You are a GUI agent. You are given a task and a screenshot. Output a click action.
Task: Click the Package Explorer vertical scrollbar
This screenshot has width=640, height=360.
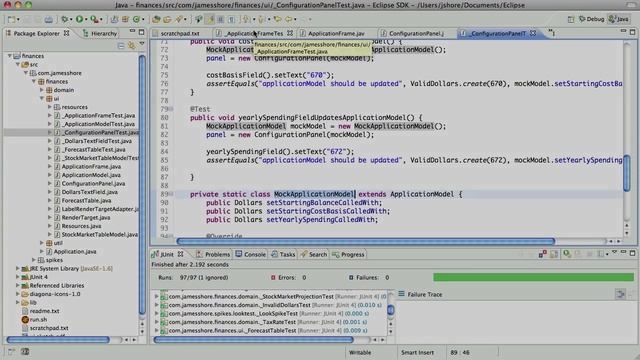coord(142,184)
